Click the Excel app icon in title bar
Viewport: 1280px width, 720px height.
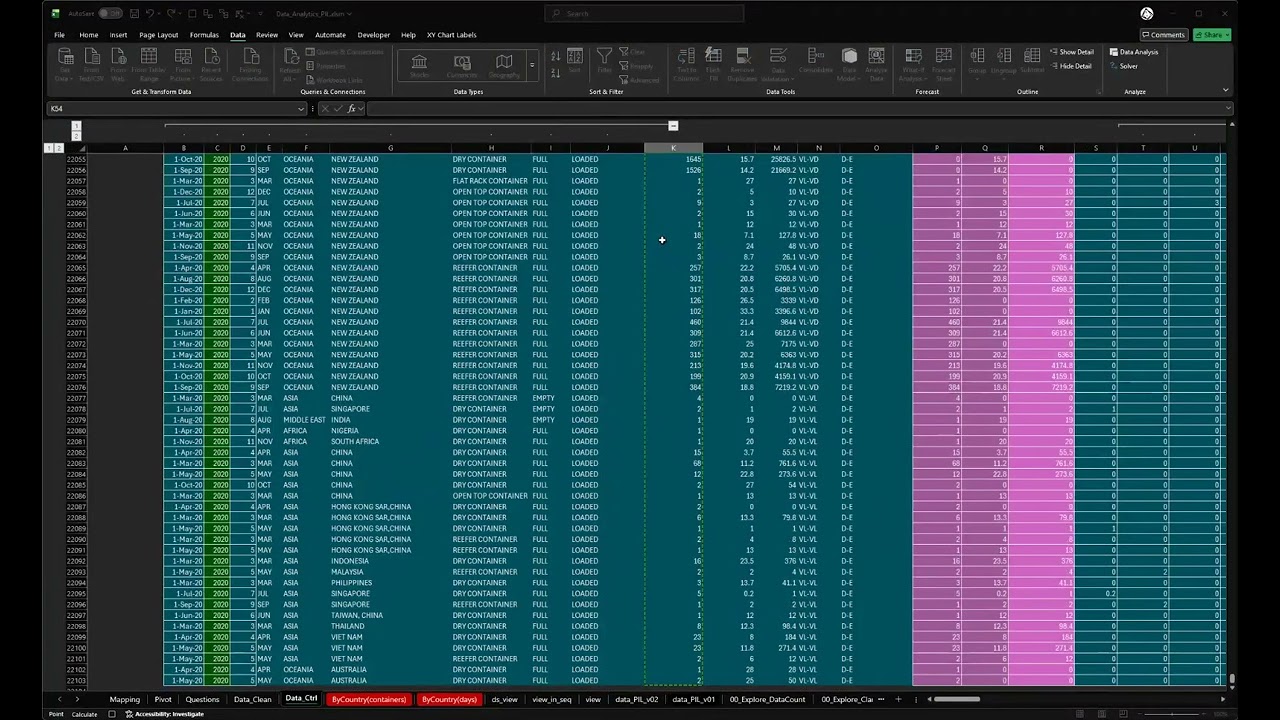tap(56, 13)
